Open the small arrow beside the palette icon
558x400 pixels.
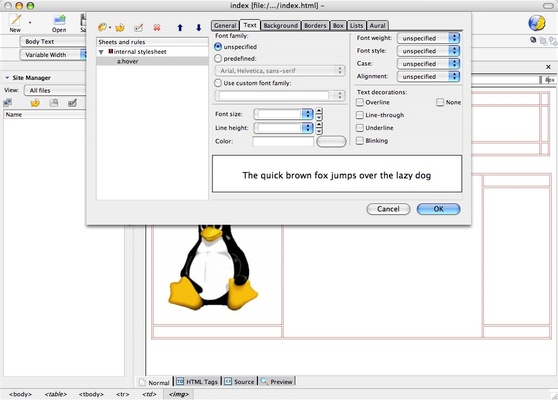point(110,27)
